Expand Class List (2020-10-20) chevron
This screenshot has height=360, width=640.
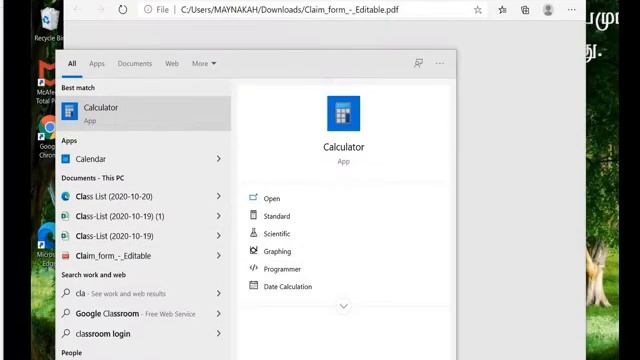(x=219, y=196)
